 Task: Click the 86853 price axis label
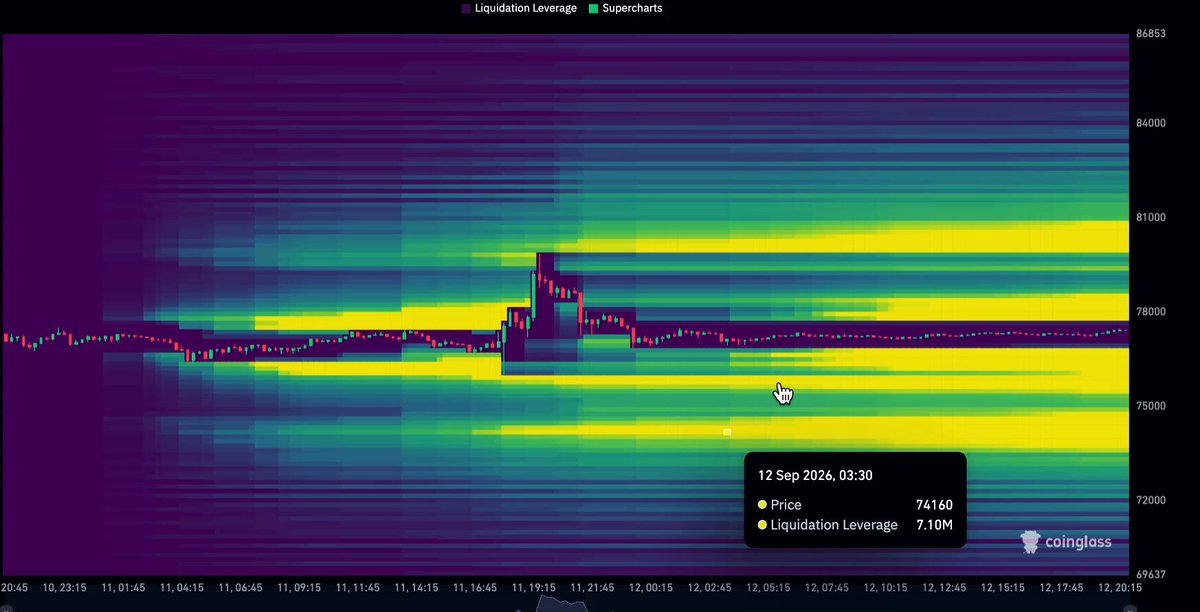1151,33
